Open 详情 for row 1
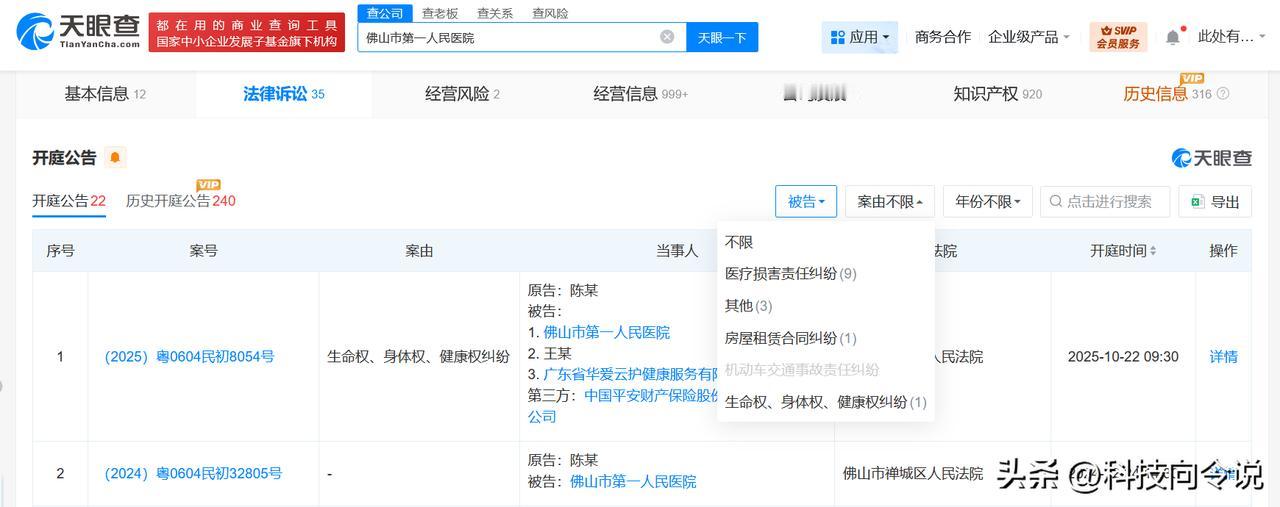The image size is (1280, 507). pos(1223,356)
